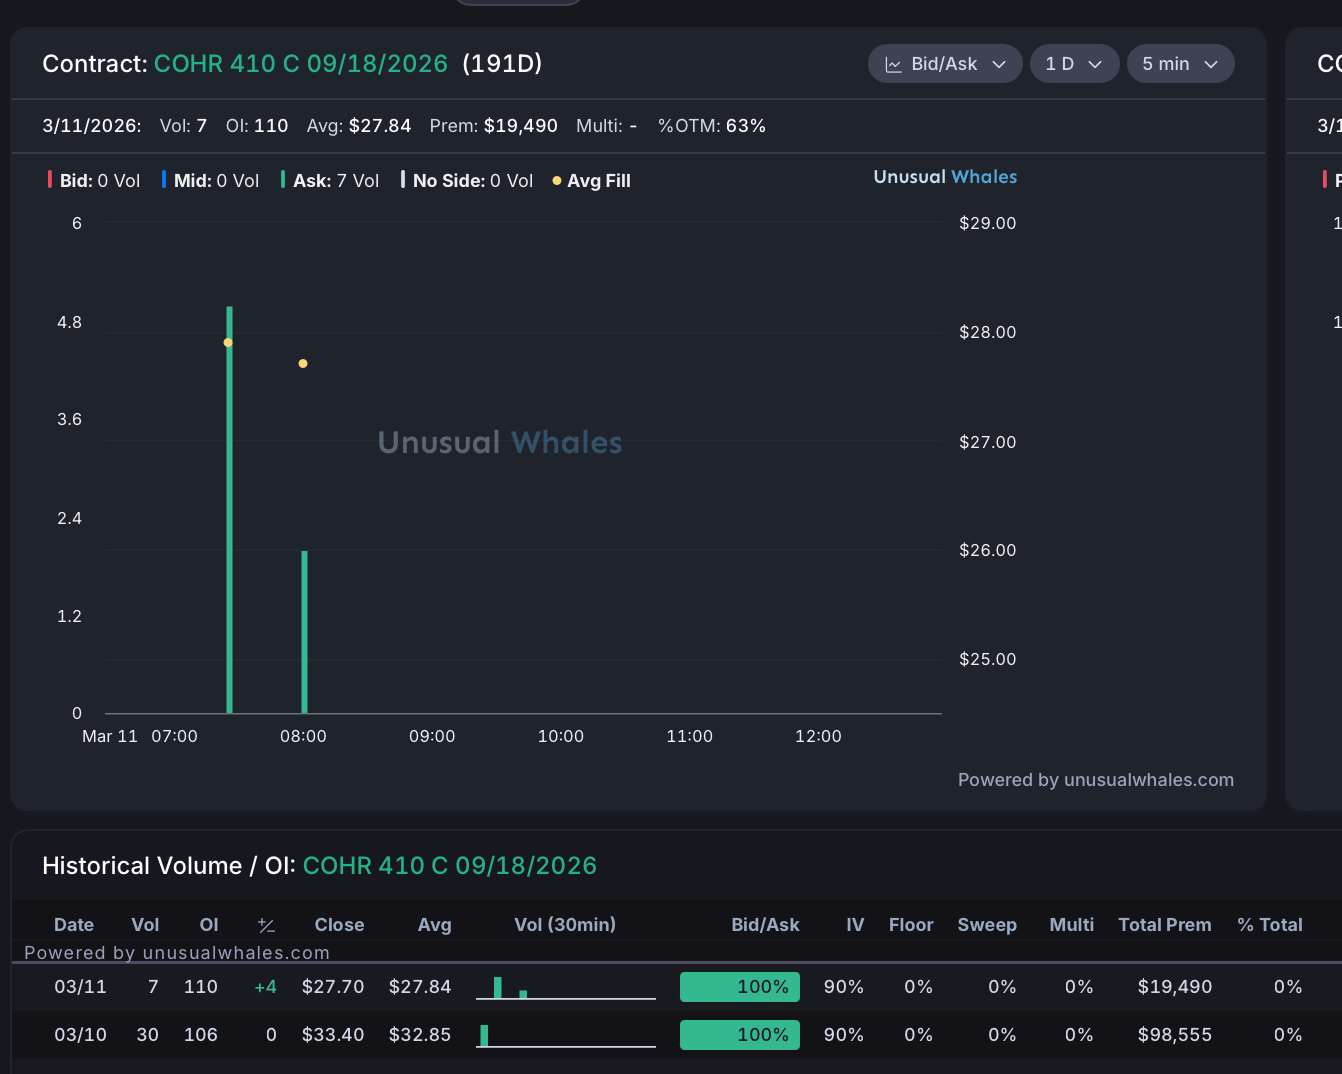Screen dimensions: 1342x1074
Task: Click the 30min volume sparkline in the 03/11 row
Action: tap(566, 988)
